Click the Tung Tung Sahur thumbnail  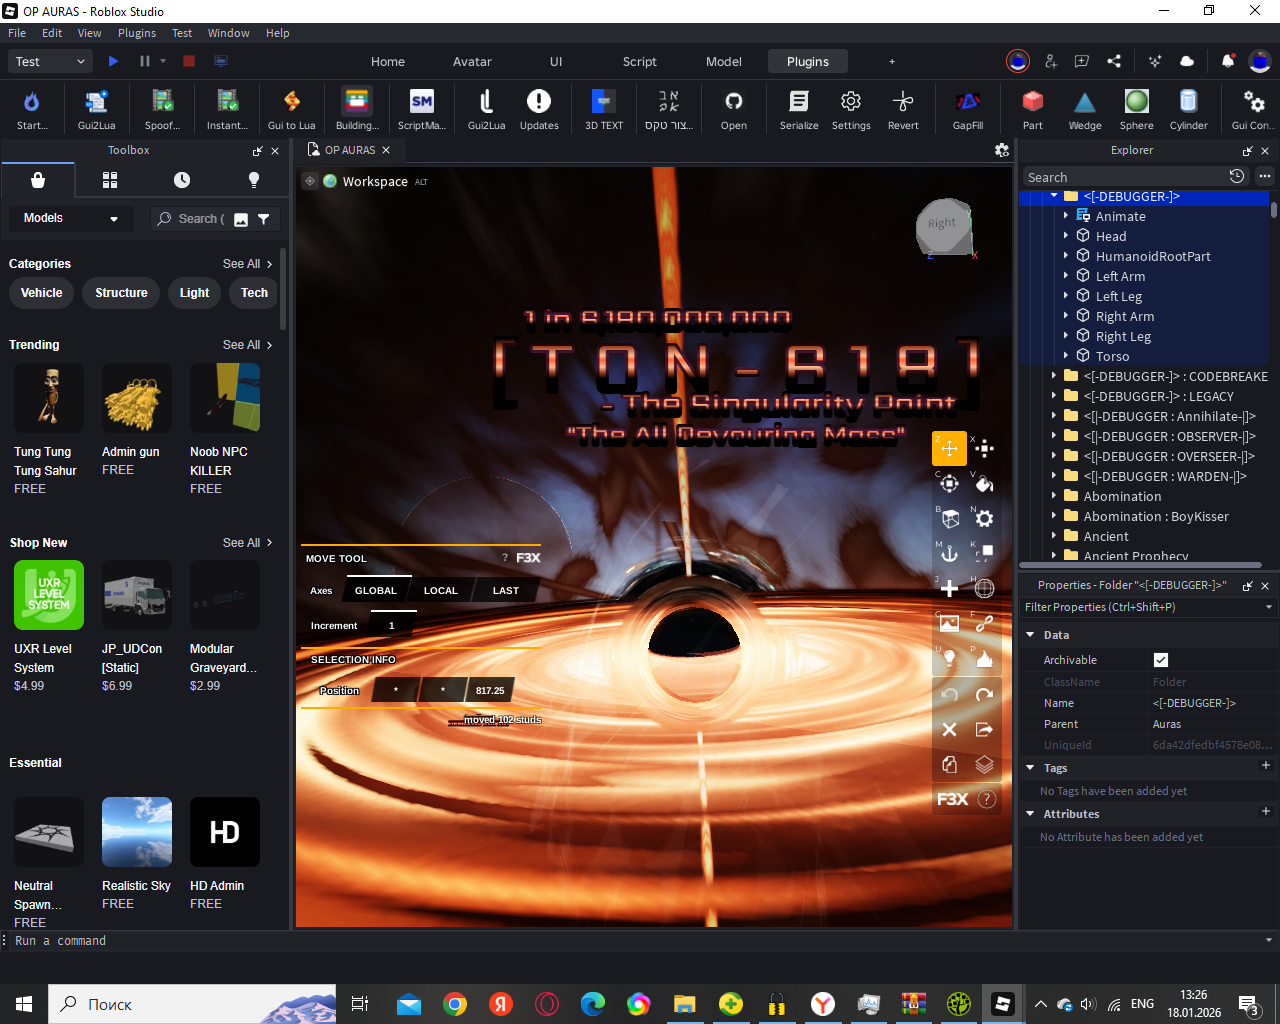click(x=49, y=398)
